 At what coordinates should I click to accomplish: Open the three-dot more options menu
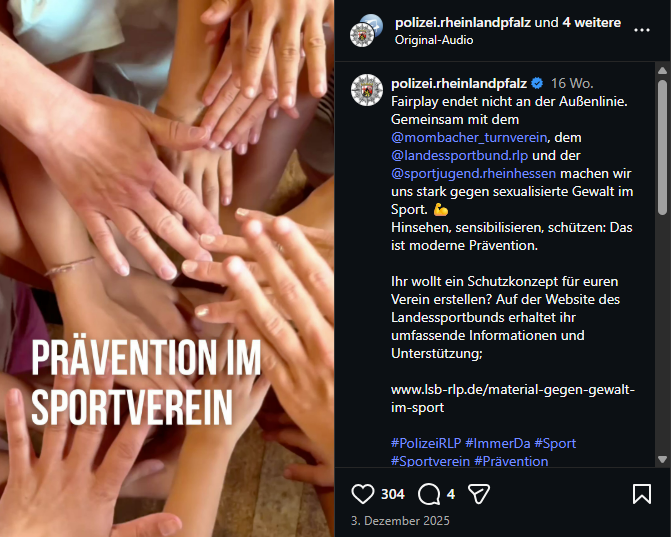642,30
